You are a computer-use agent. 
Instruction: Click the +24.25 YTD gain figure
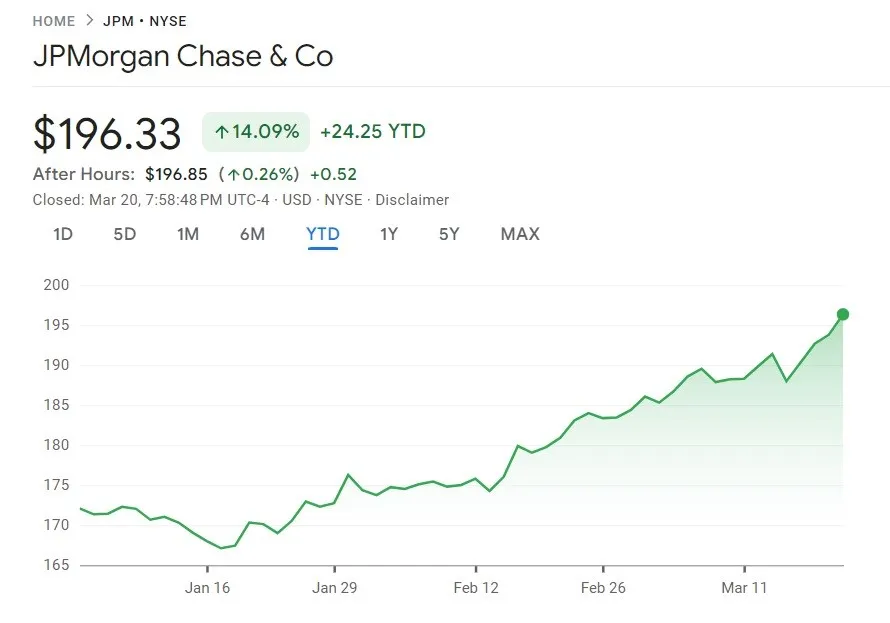click(x=369, y=131)
